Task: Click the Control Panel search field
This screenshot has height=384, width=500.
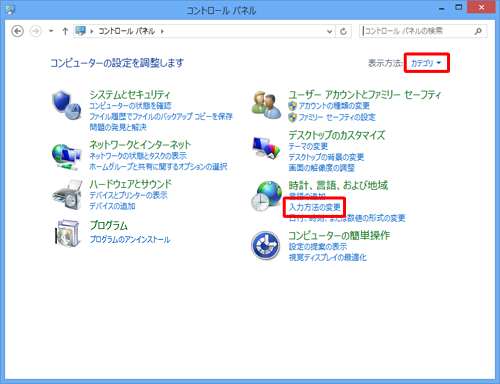Action: pyautogui.click(x=423, y=31)
